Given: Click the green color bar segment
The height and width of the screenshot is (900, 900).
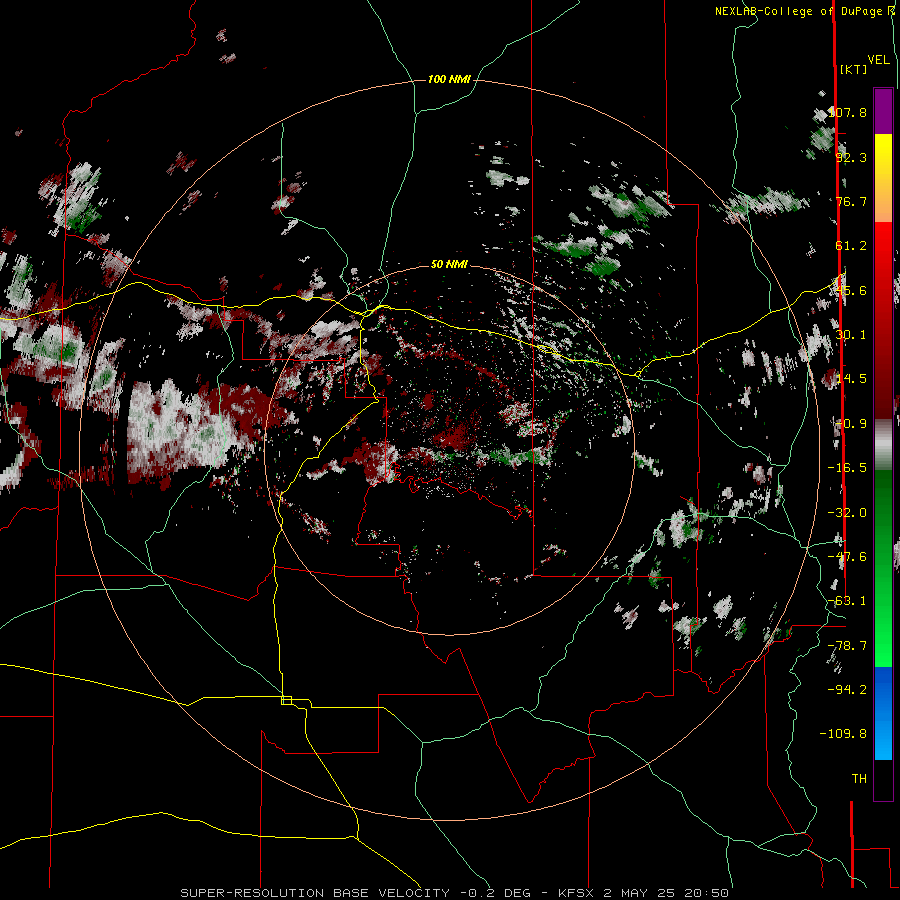Looking at the screenshot, I should pos(883,568).
